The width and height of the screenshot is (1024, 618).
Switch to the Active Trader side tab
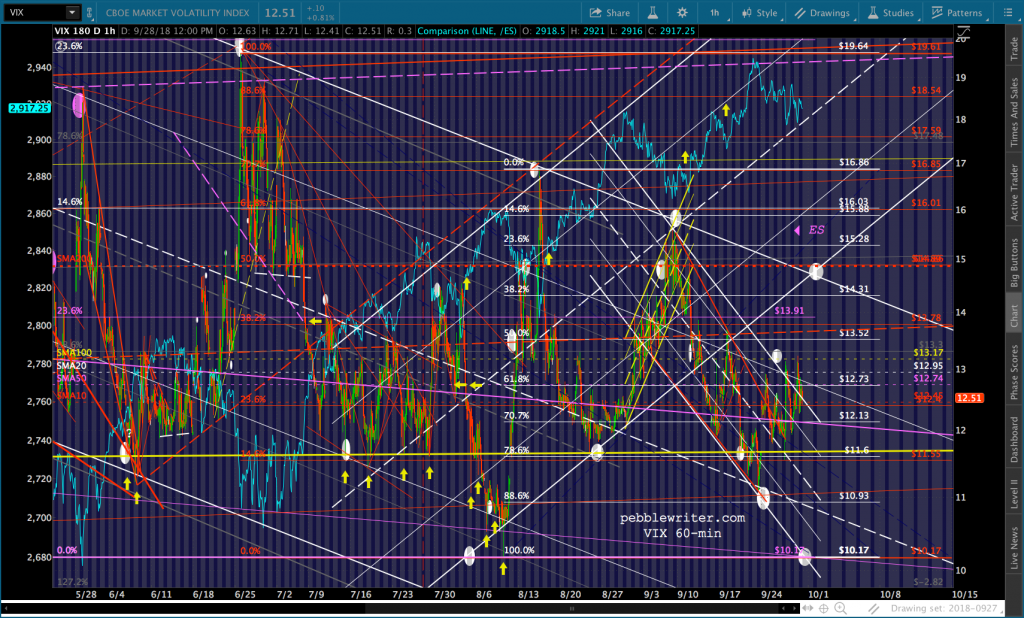(x=1014, y=192)
